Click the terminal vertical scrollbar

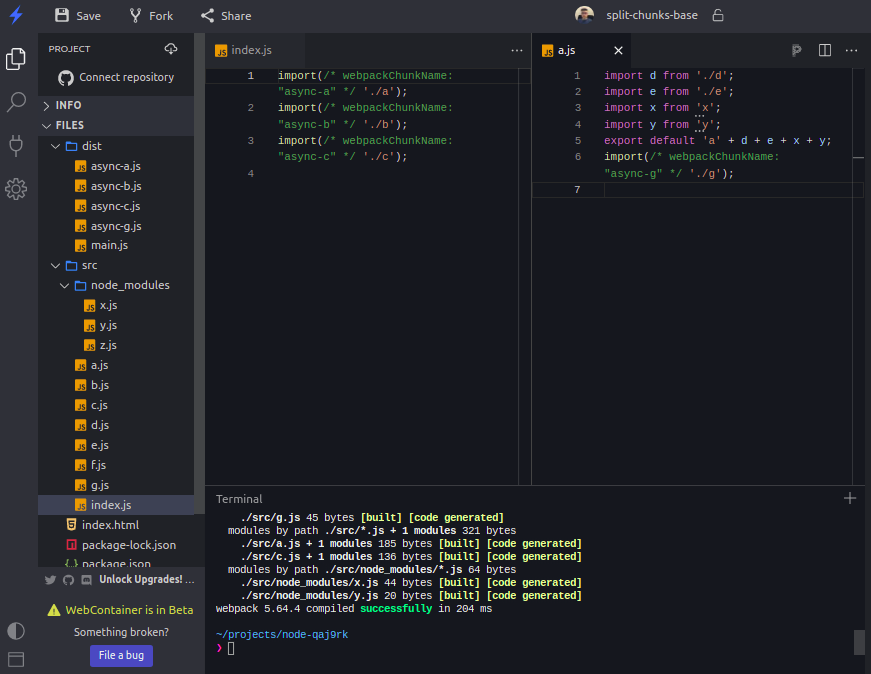point(859,641)
